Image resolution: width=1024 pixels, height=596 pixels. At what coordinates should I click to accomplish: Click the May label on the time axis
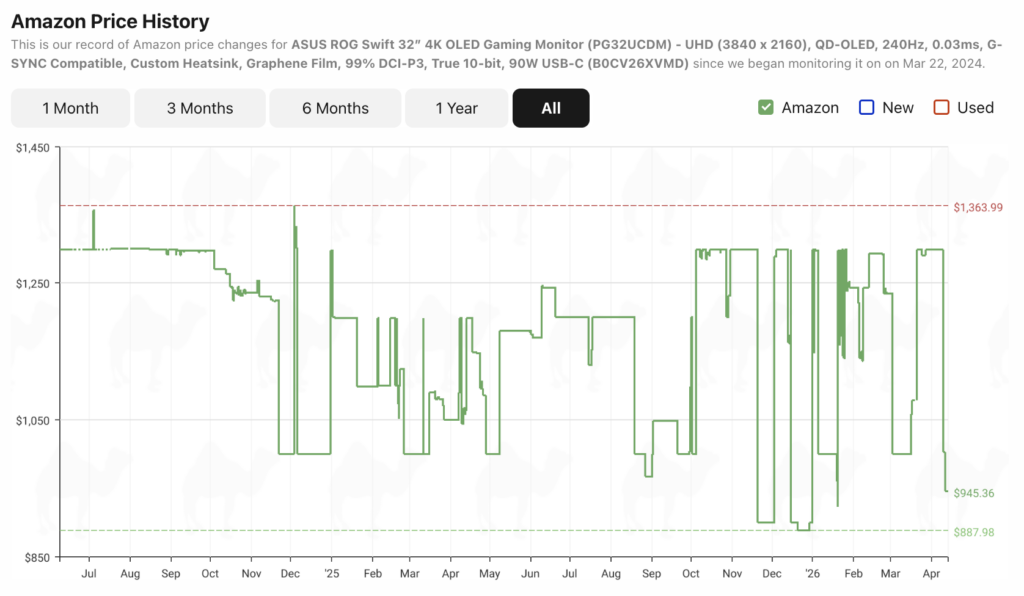[x=489, y=575]
